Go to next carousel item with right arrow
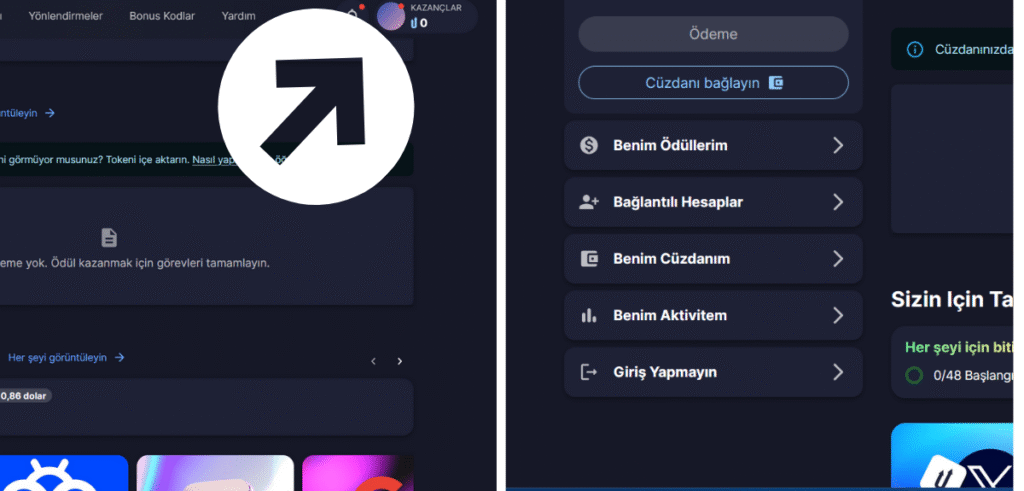1024x491 pixels. click(400, 361)
